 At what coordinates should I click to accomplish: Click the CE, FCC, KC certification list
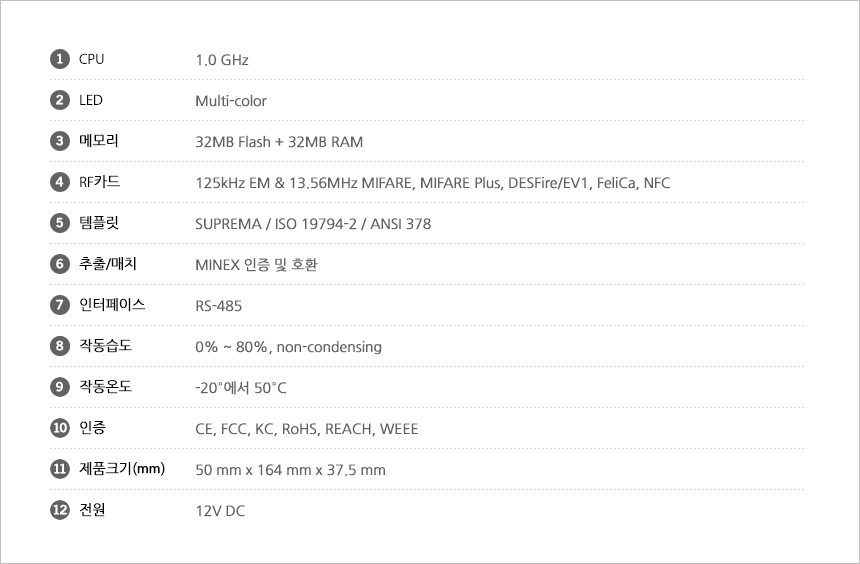click(306, 429)
